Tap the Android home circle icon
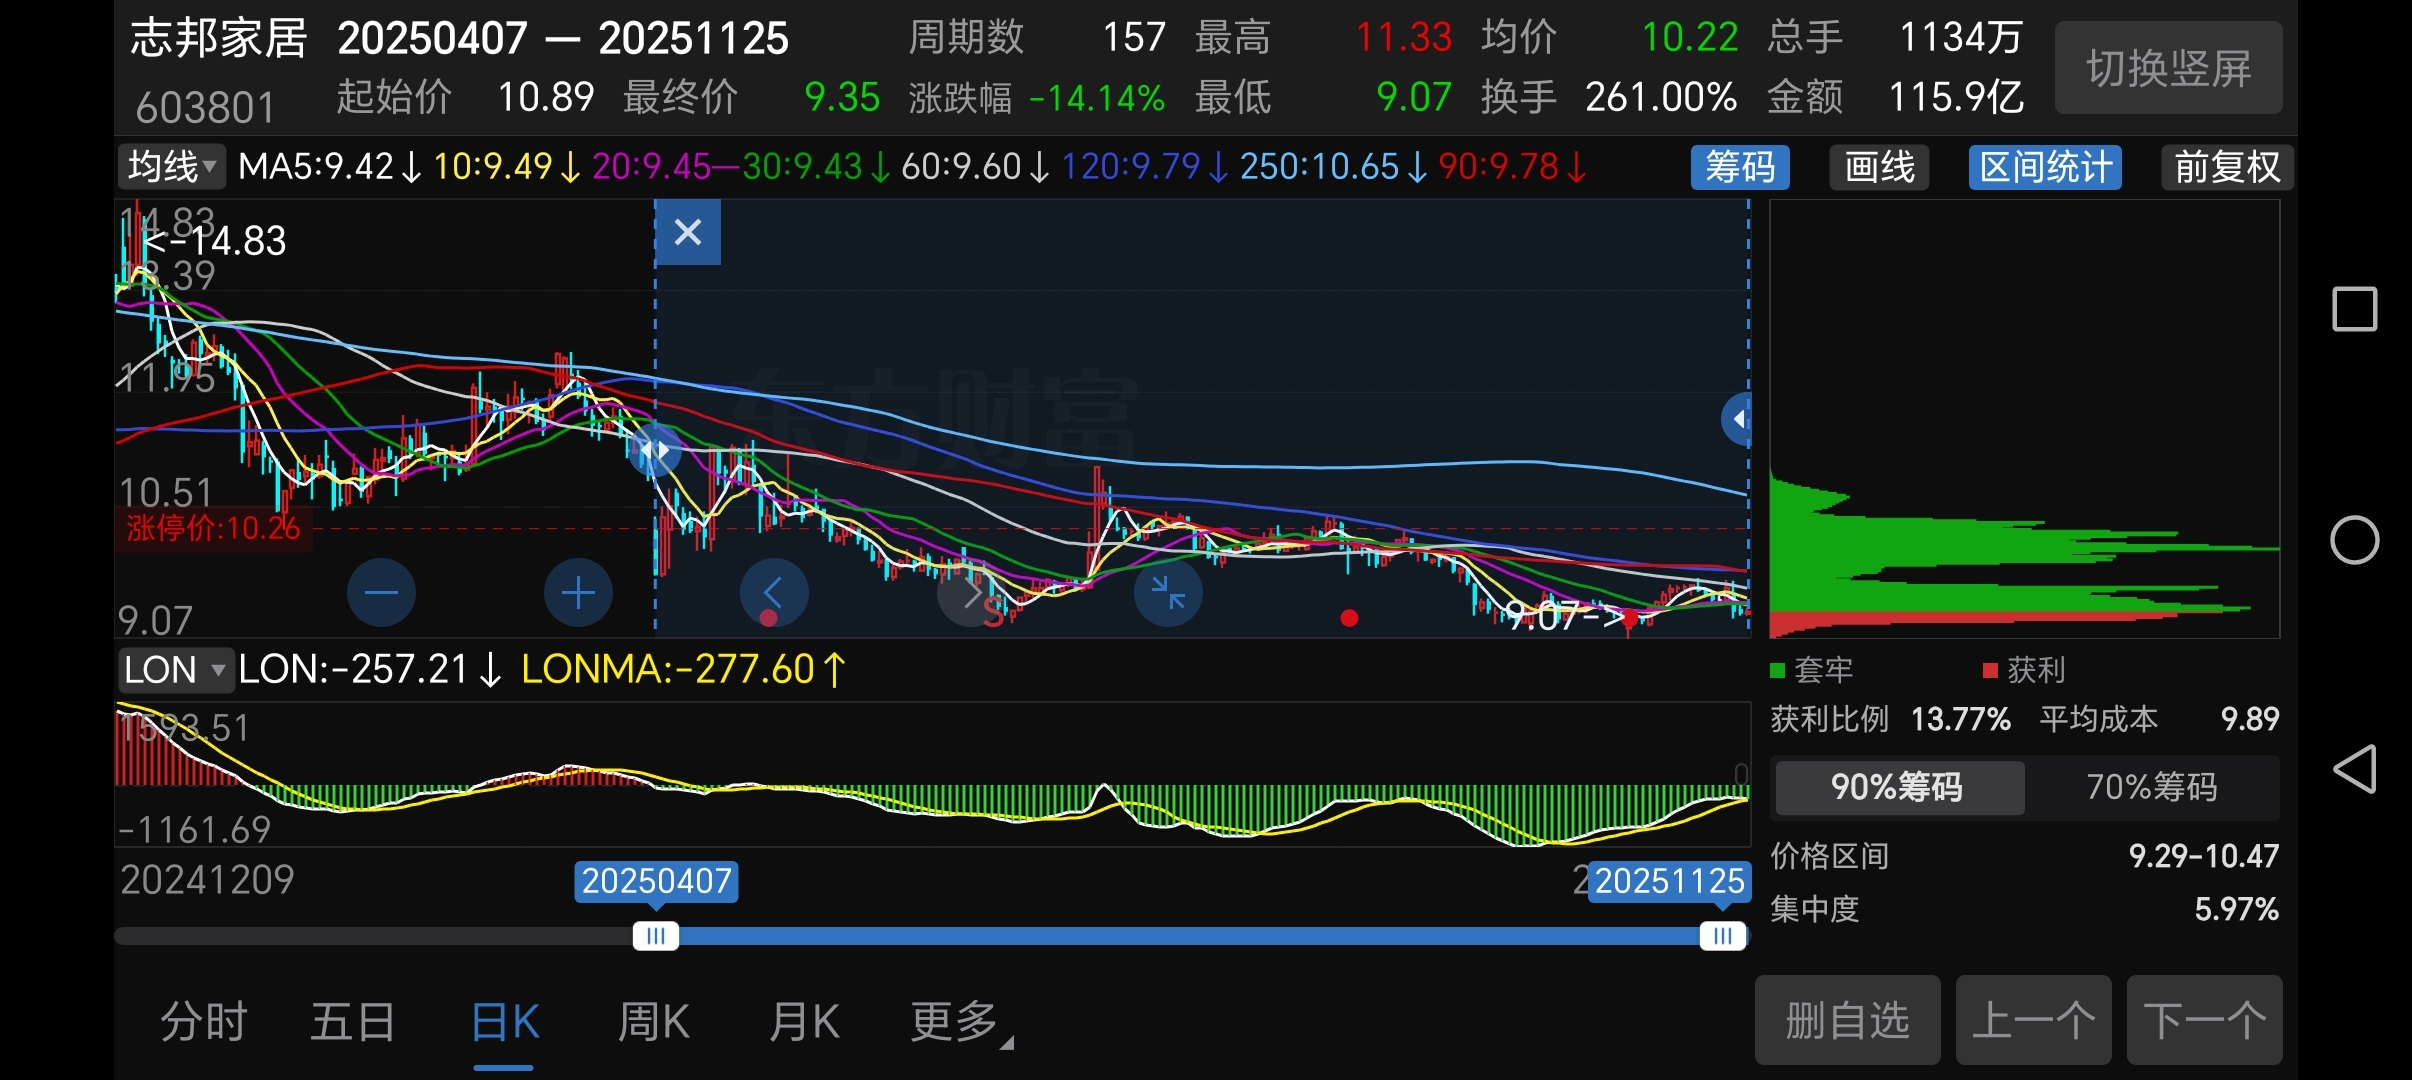2412x1080 pixels. [x=2354, y=541]
